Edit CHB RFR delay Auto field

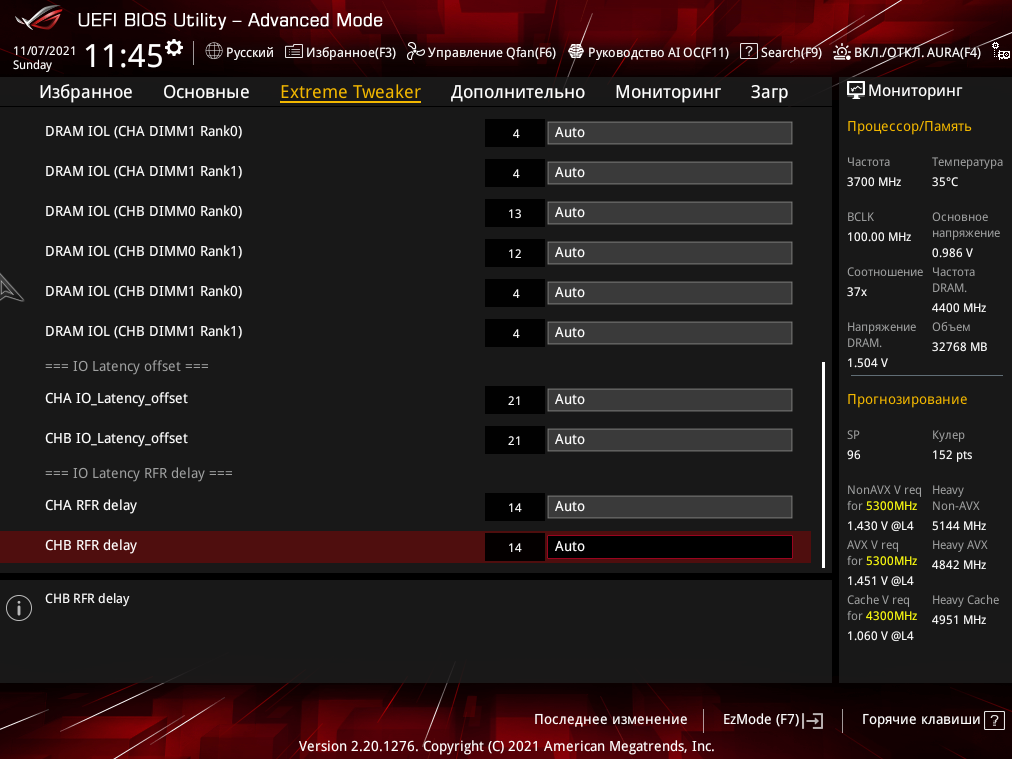670,547
